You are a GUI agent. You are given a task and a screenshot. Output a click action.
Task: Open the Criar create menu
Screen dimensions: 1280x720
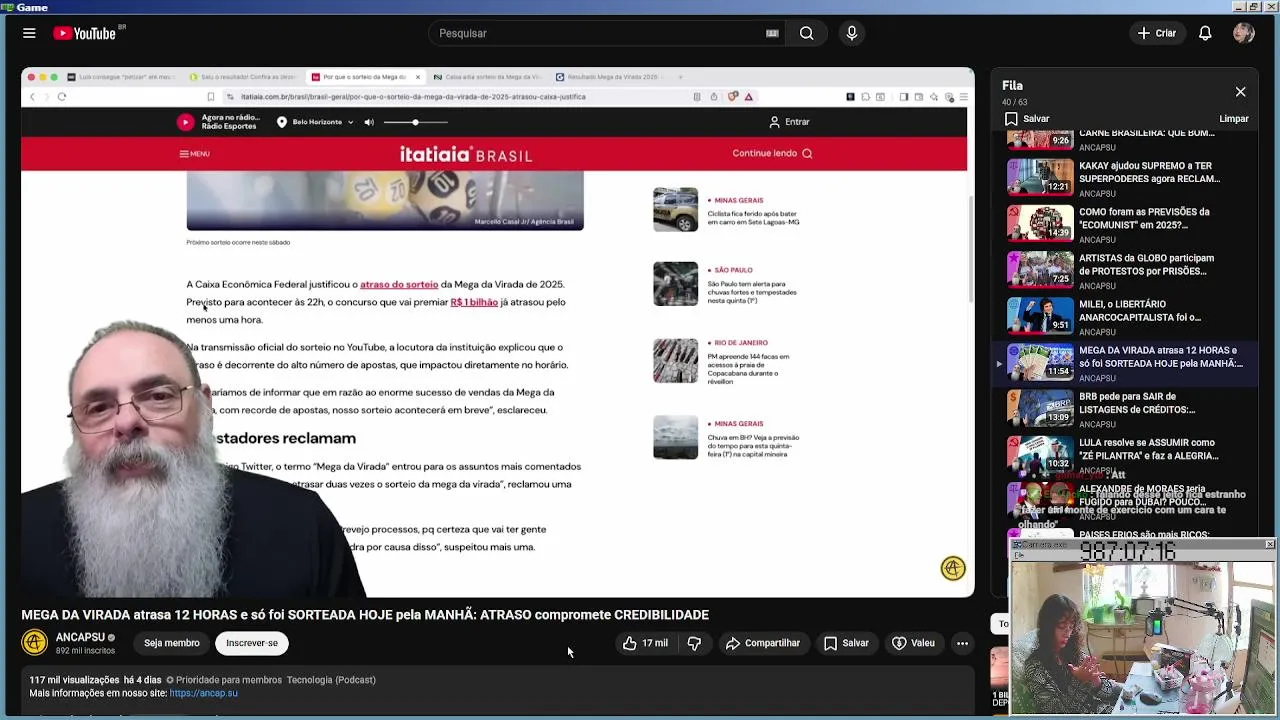coord(1157,33)
